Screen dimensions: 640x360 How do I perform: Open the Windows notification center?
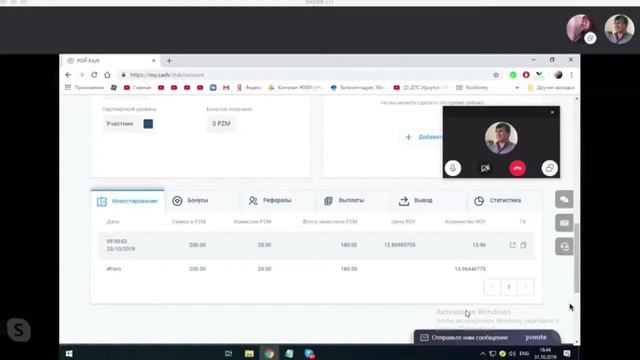click(567, 353)
